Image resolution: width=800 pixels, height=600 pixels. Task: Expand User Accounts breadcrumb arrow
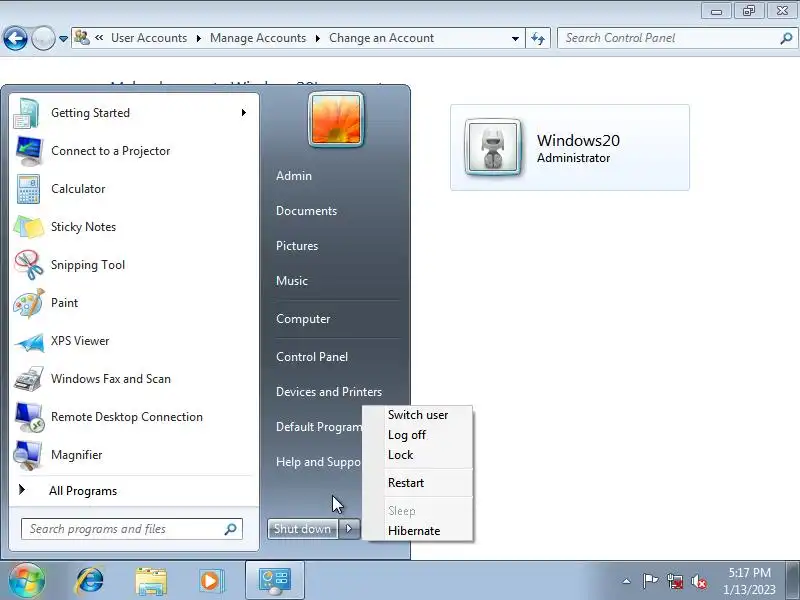[x=199, y=38]
